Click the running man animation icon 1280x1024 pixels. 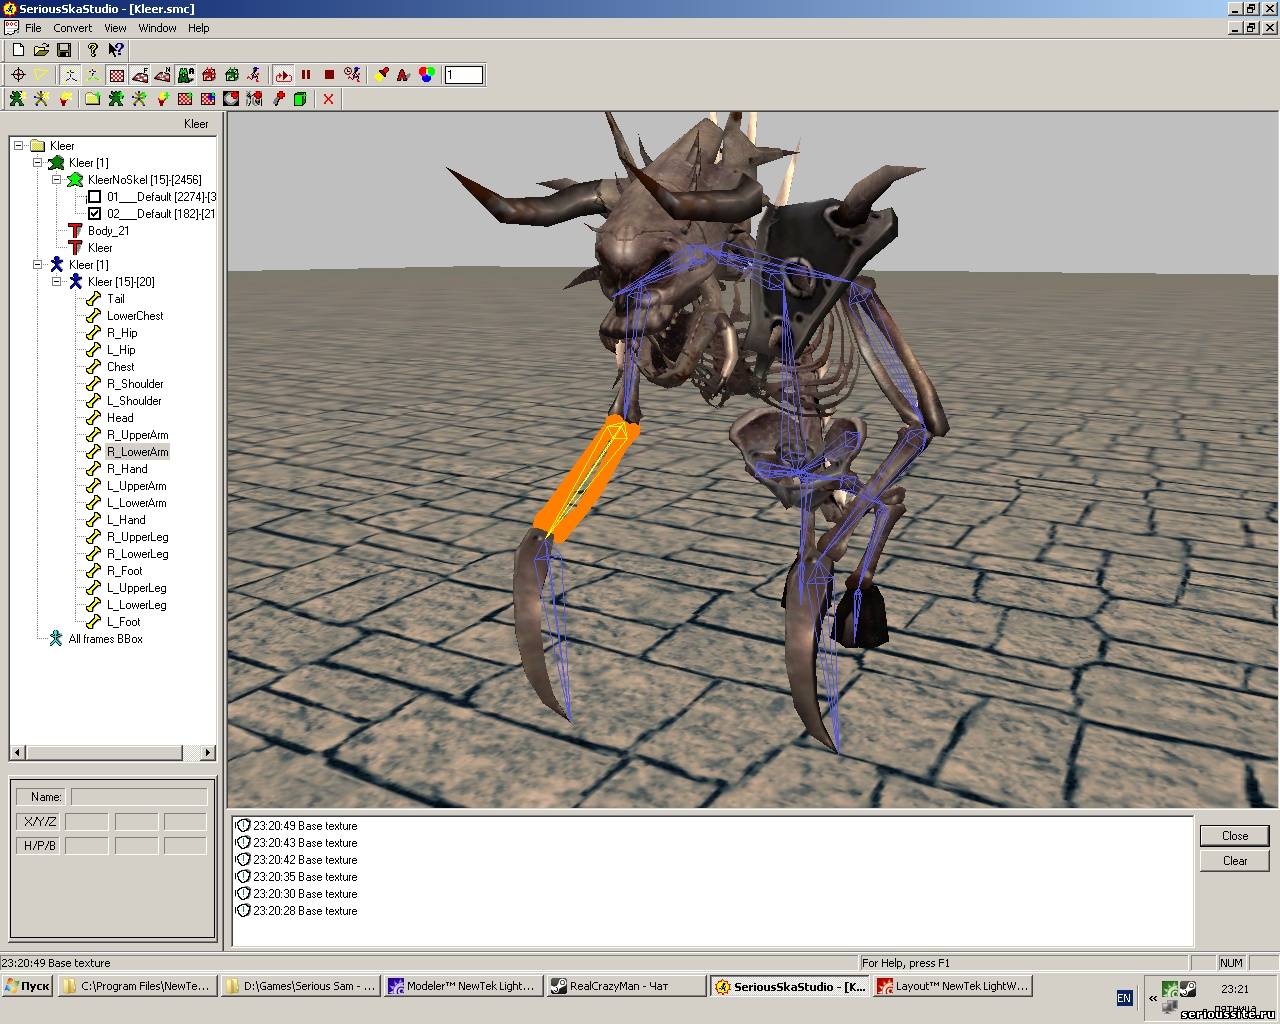tap(254, 75)
